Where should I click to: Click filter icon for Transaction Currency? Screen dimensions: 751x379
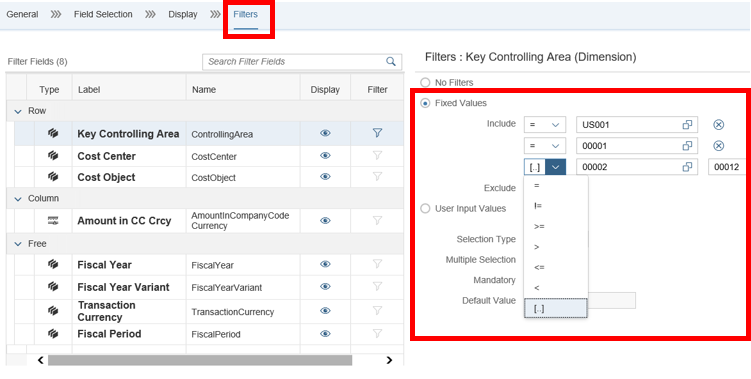[377, 310]
